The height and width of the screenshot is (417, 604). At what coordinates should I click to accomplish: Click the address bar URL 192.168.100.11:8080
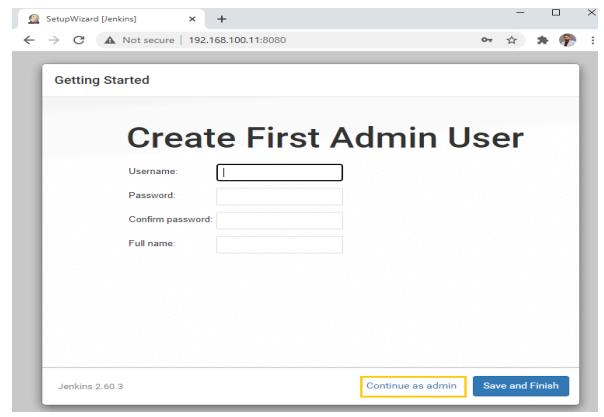click(237, 40)
